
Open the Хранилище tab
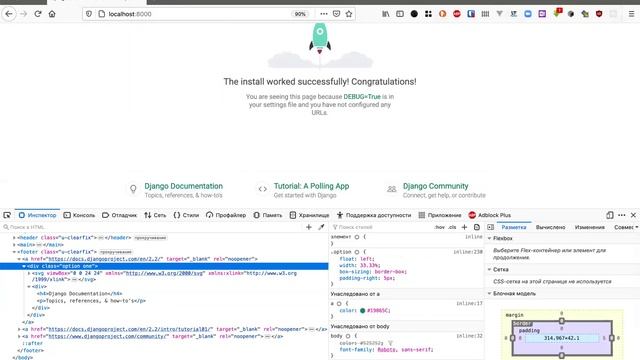(x=309, y=215)
